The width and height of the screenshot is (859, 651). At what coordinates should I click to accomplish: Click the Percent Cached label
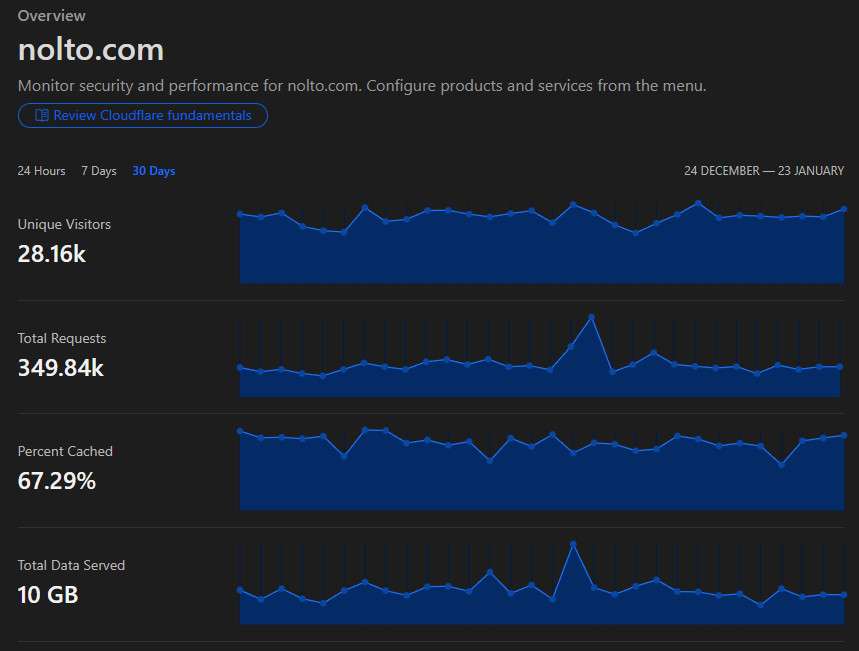tap(65, 451)
